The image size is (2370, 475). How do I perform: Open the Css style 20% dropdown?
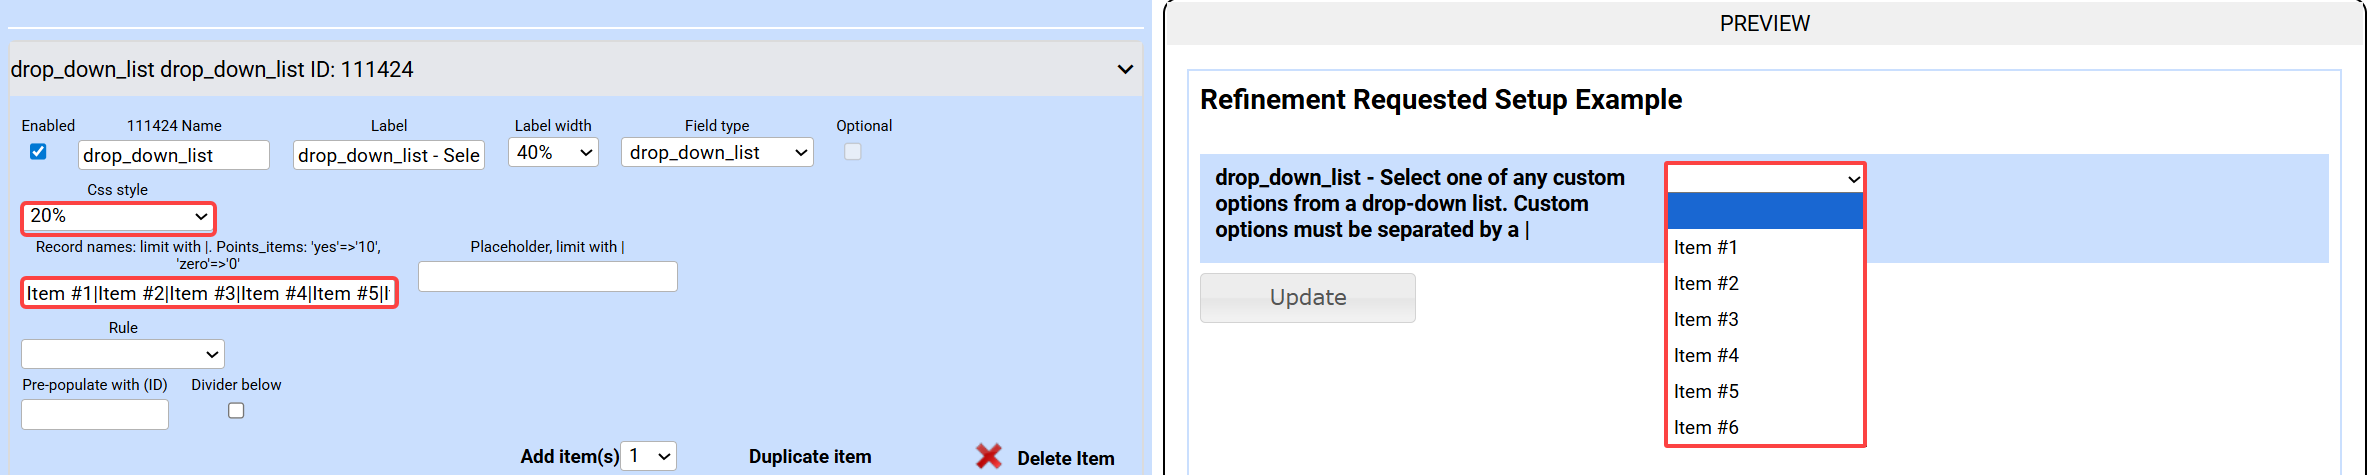click(x=118, y=216)
